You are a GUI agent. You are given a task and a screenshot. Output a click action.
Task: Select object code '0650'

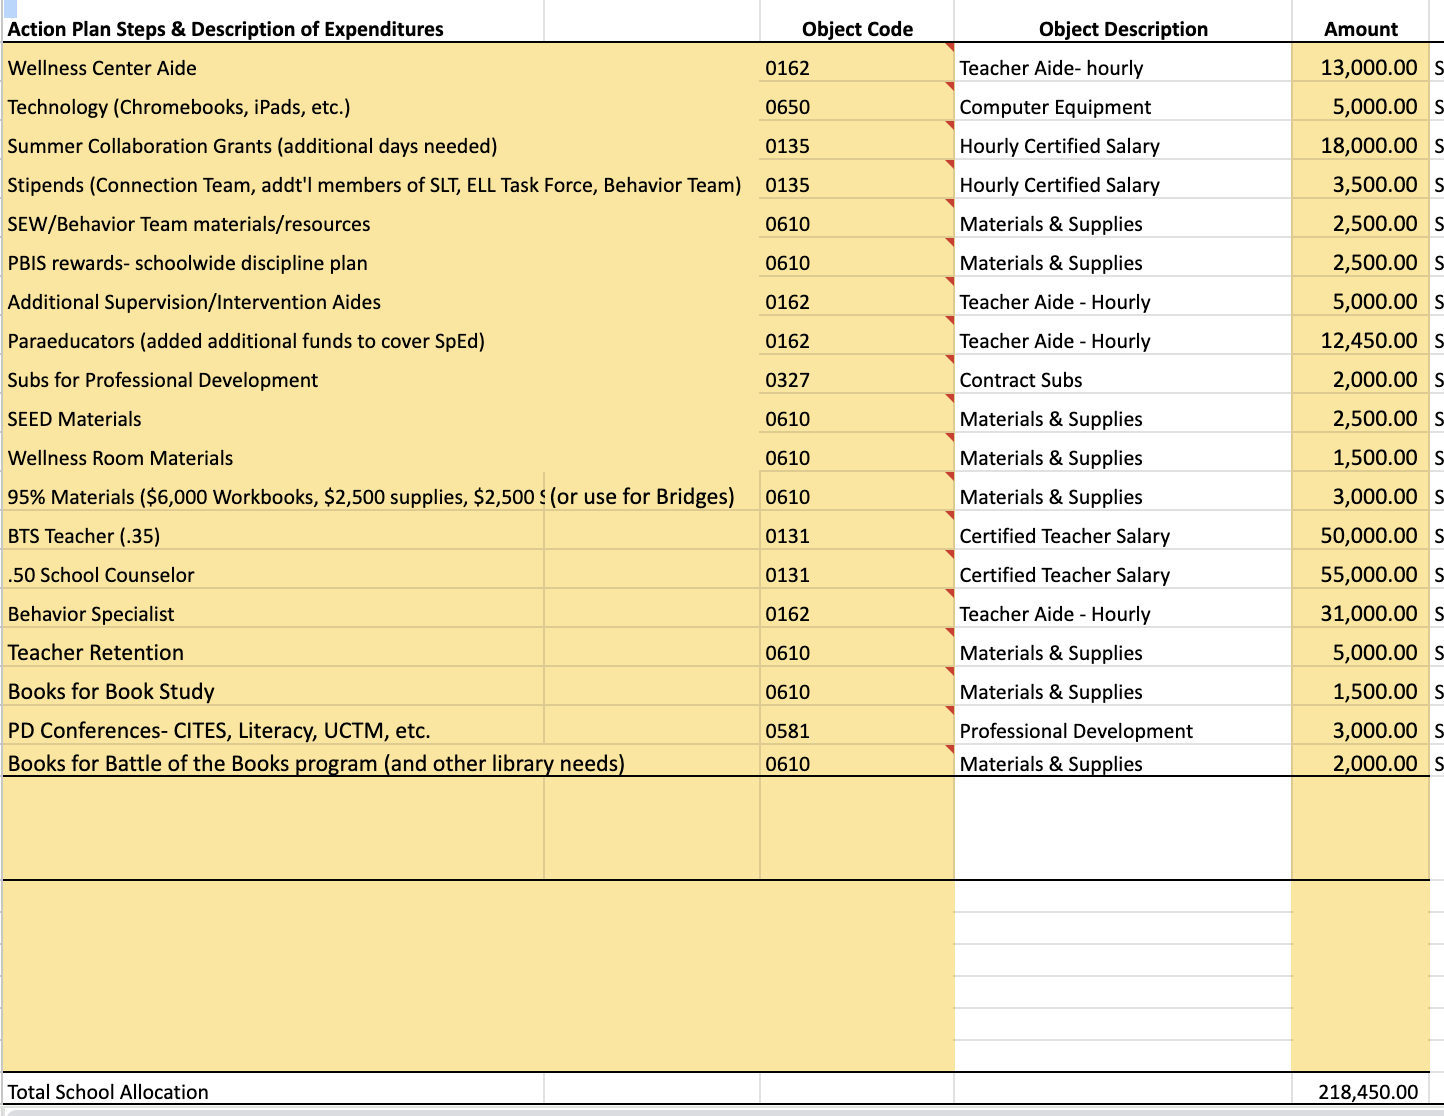click(x=788, y=107)
